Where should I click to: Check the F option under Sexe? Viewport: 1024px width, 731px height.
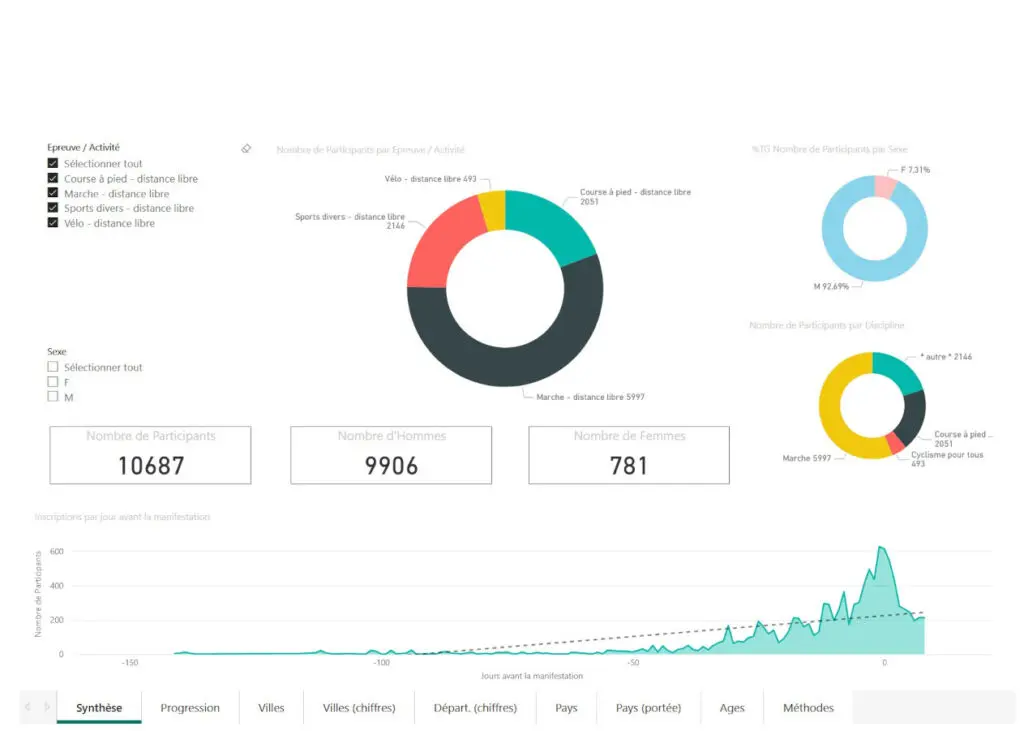(53, 382)
